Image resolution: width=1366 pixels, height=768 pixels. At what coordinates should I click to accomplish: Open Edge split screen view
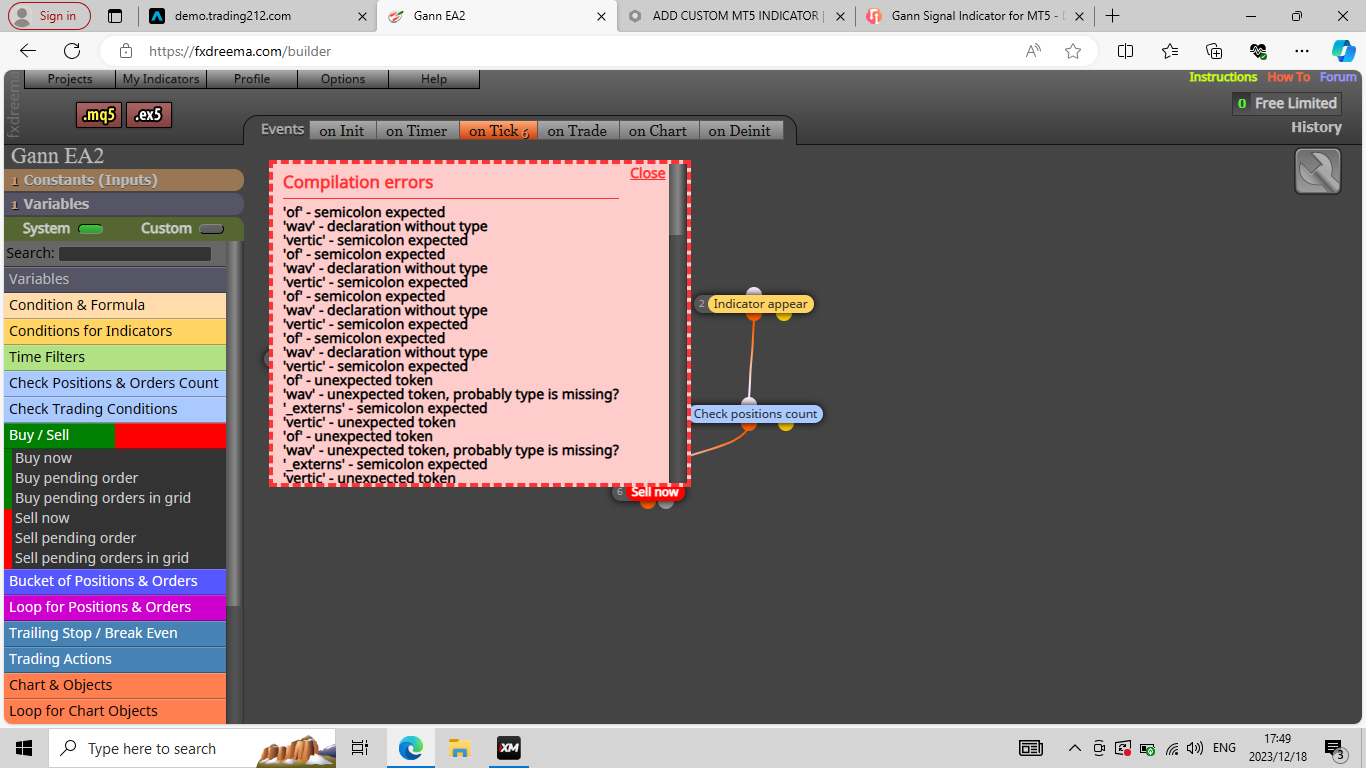pyautogui.click(x=1125, y=51)
